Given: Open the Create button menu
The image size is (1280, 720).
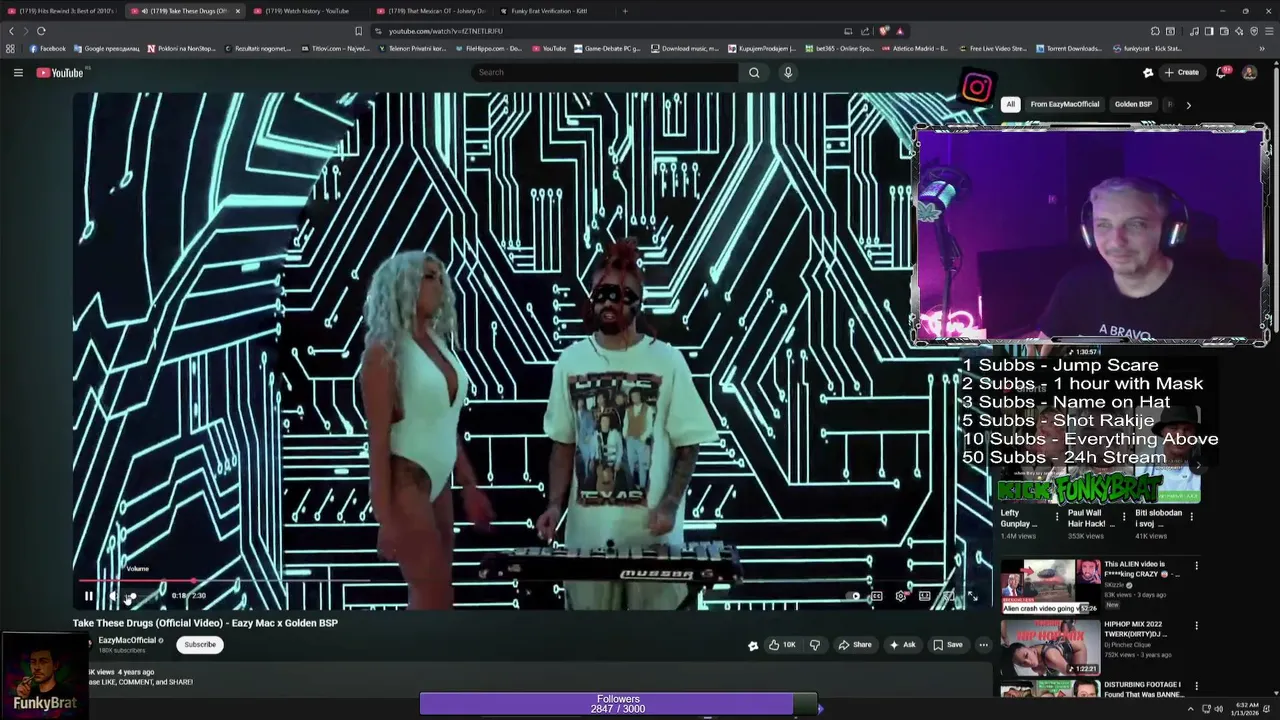Looking at the screenshot, I should click(1181, 72).
